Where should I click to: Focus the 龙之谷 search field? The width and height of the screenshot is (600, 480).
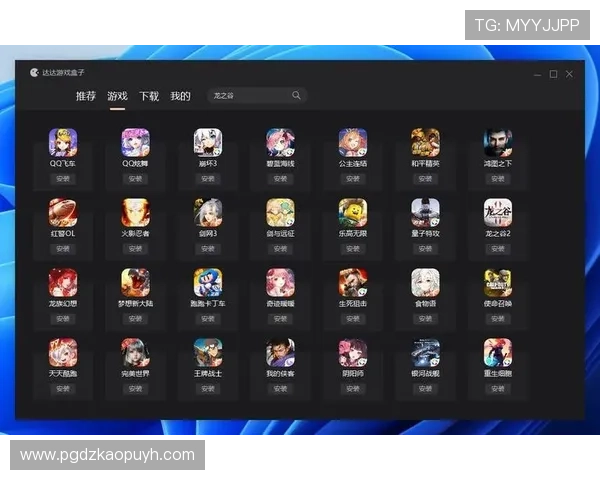257,95
